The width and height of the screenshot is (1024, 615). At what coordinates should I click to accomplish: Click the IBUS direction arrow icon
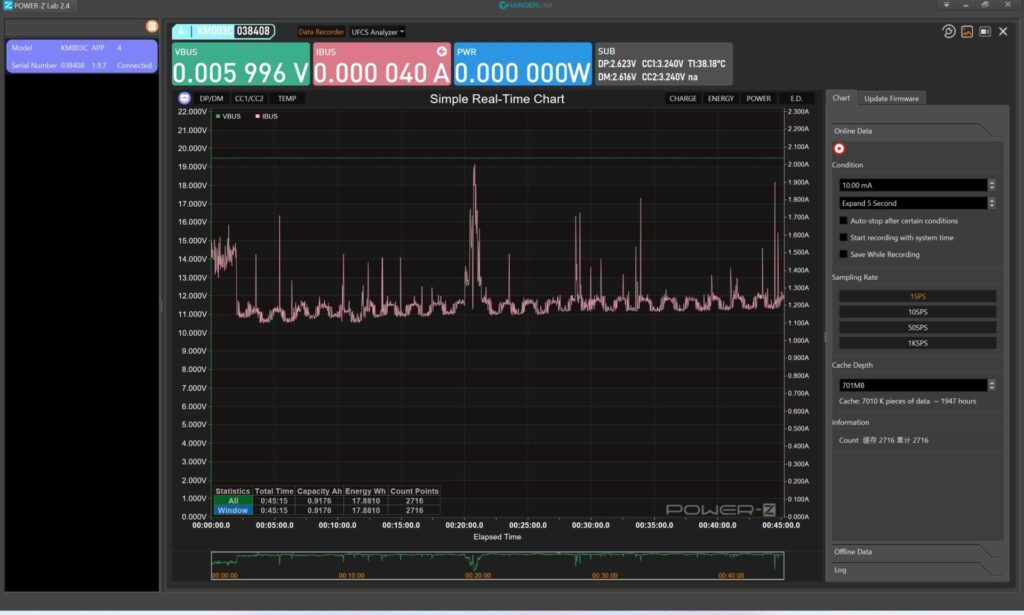point(442,51)
